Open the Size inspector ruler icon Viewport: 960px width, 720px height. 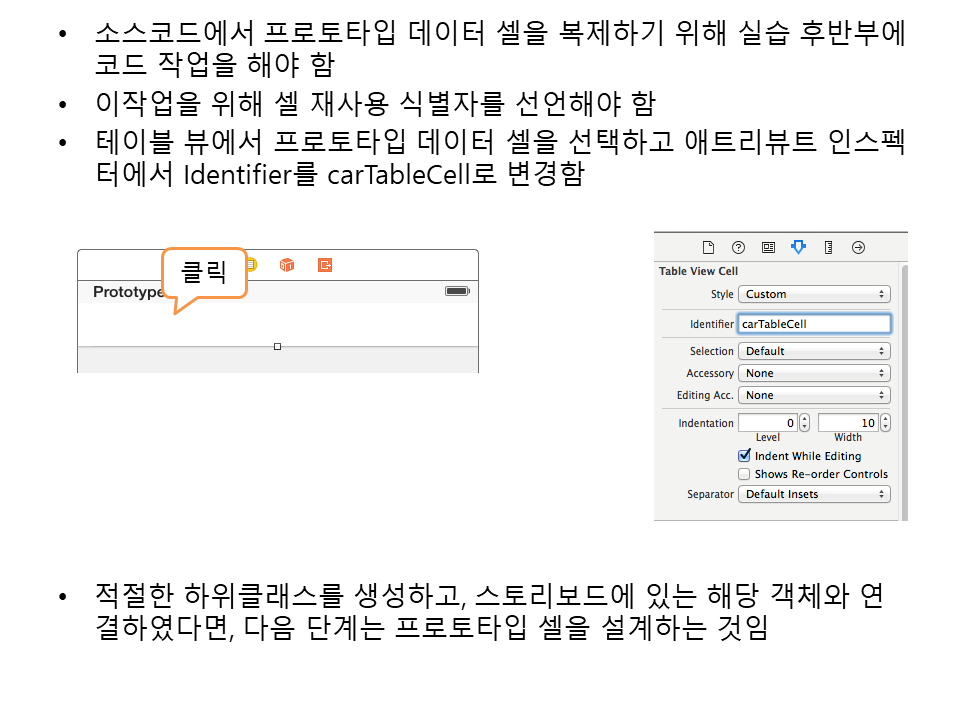pyautogui.click(x=828, y=248)
